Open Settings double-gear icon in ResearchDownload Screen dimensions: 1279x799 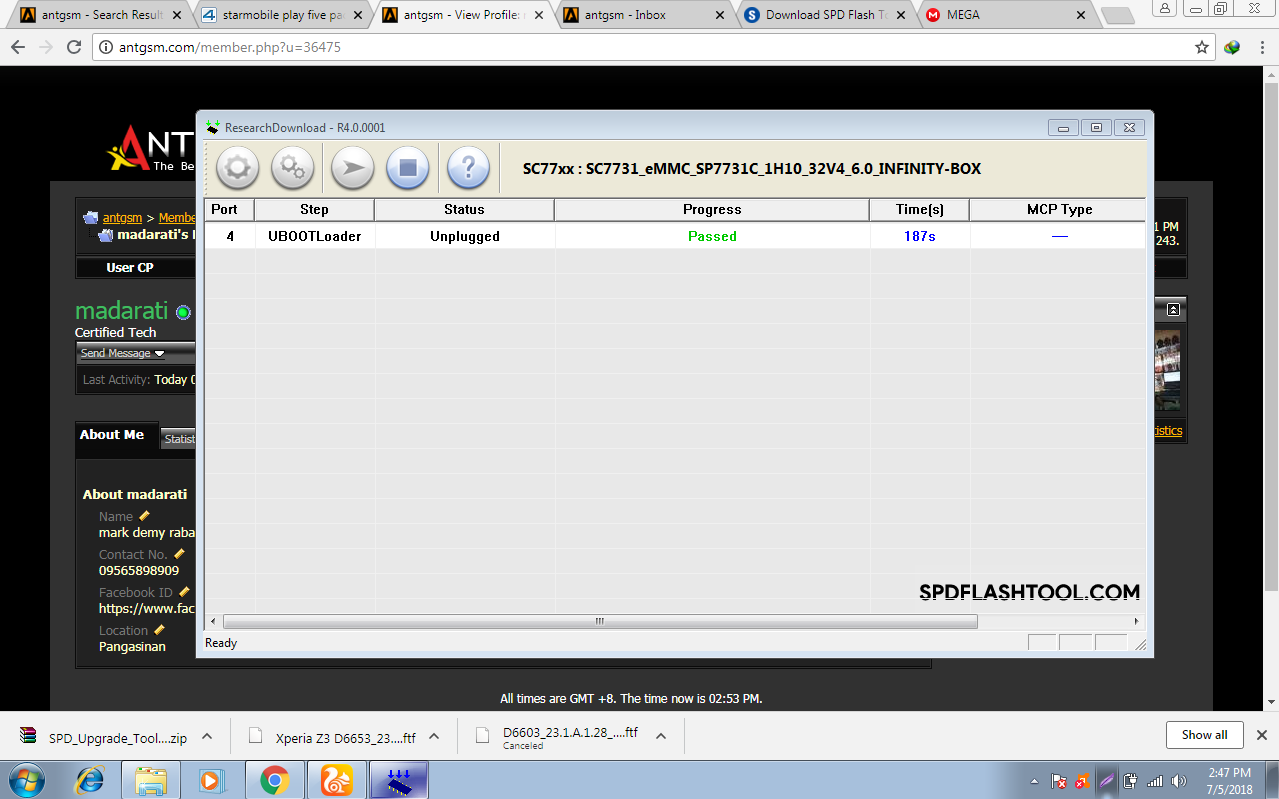click(293, 168)
